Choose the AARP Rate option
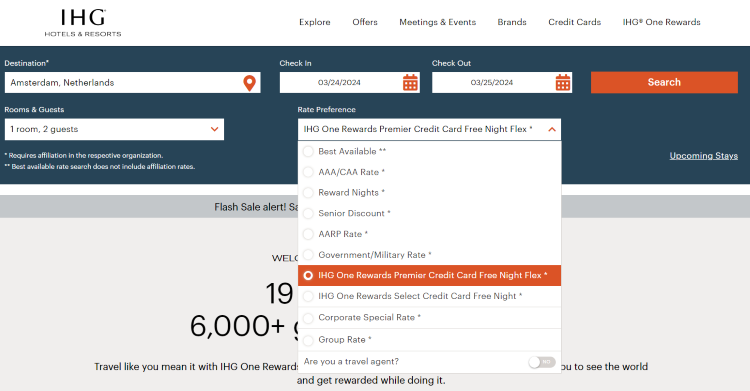 [x=429, y=234]
